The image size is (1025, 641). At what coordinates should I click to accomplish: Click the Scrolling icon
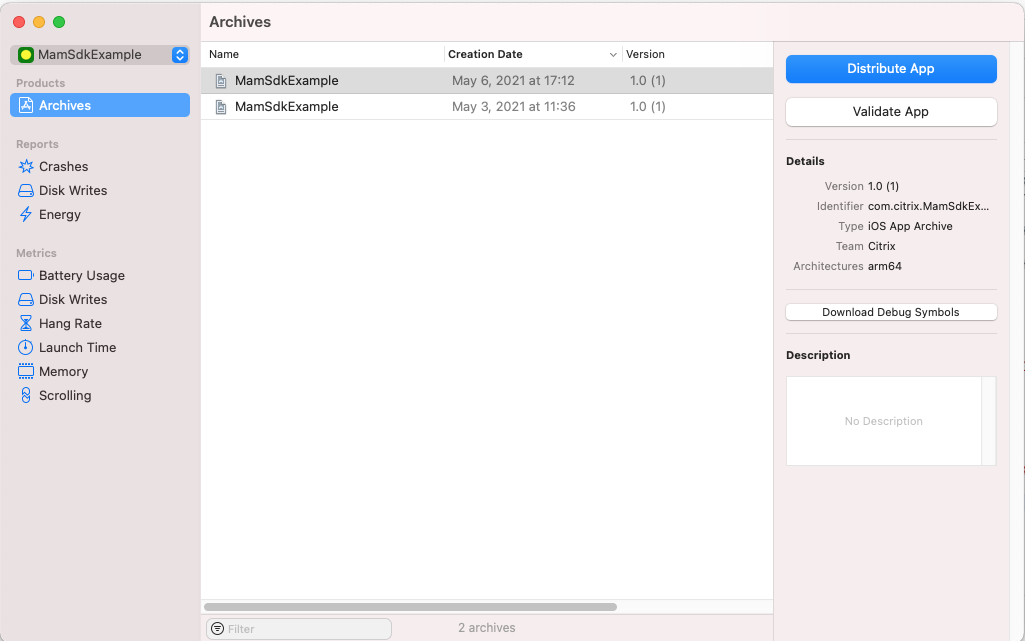[x=26, y=395]
